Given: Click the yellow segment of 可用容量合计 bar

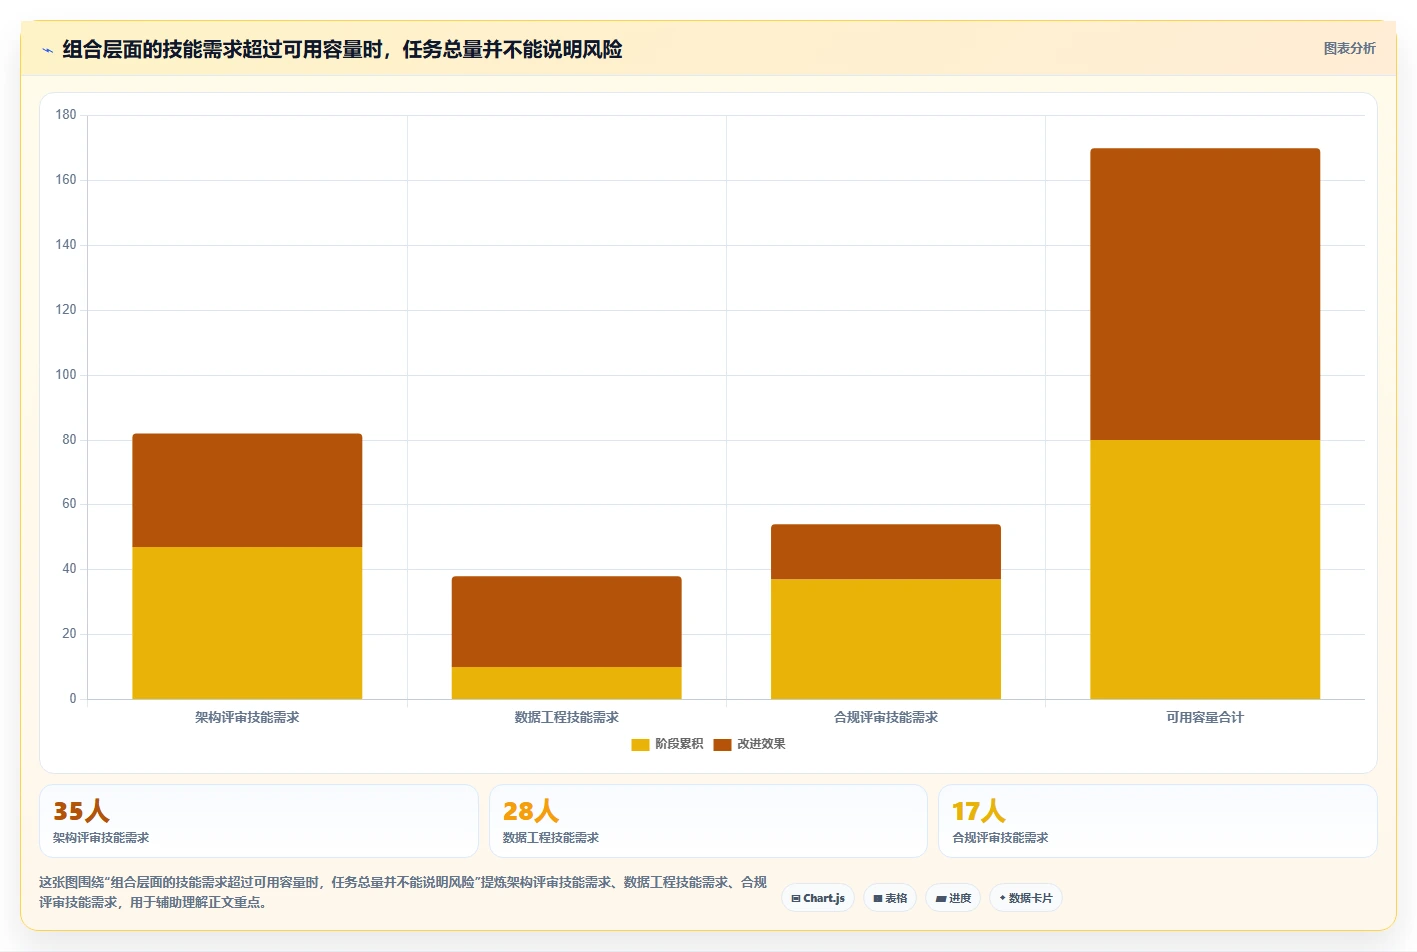Looking at the screenshot, I should point(1205,569).
